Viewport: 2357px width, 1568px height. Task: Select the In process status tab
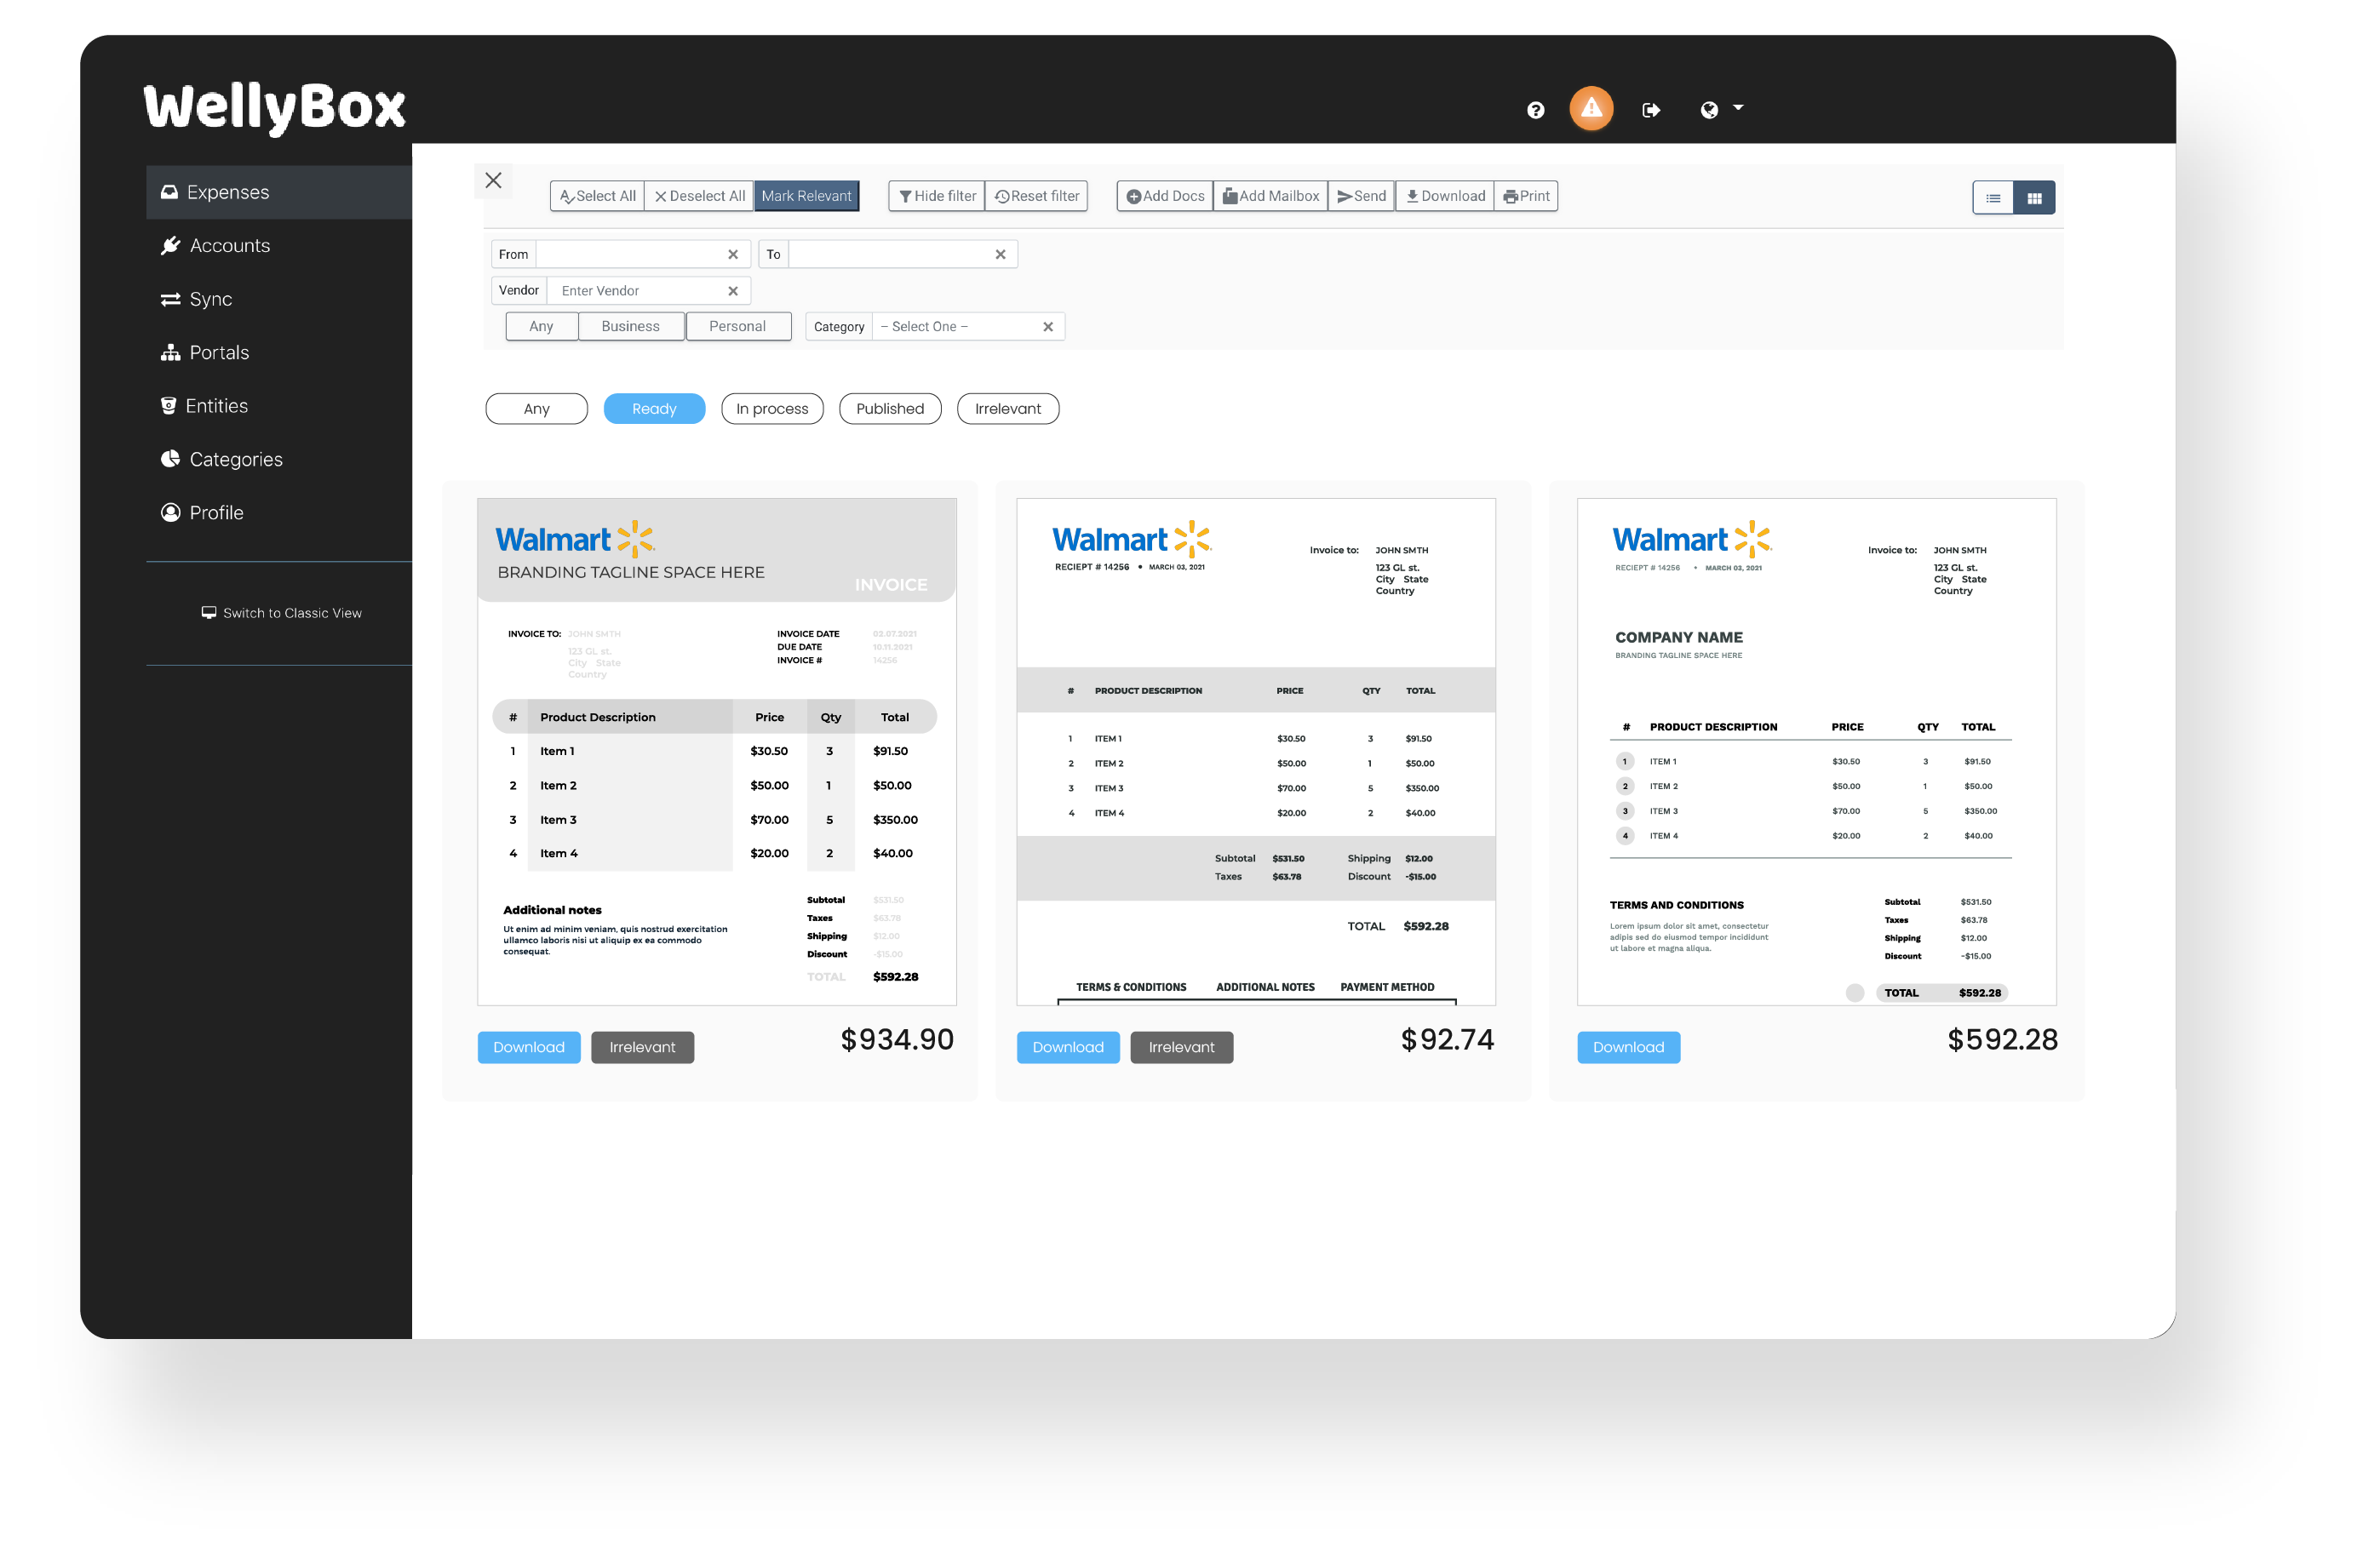click(x=771, y=408)
